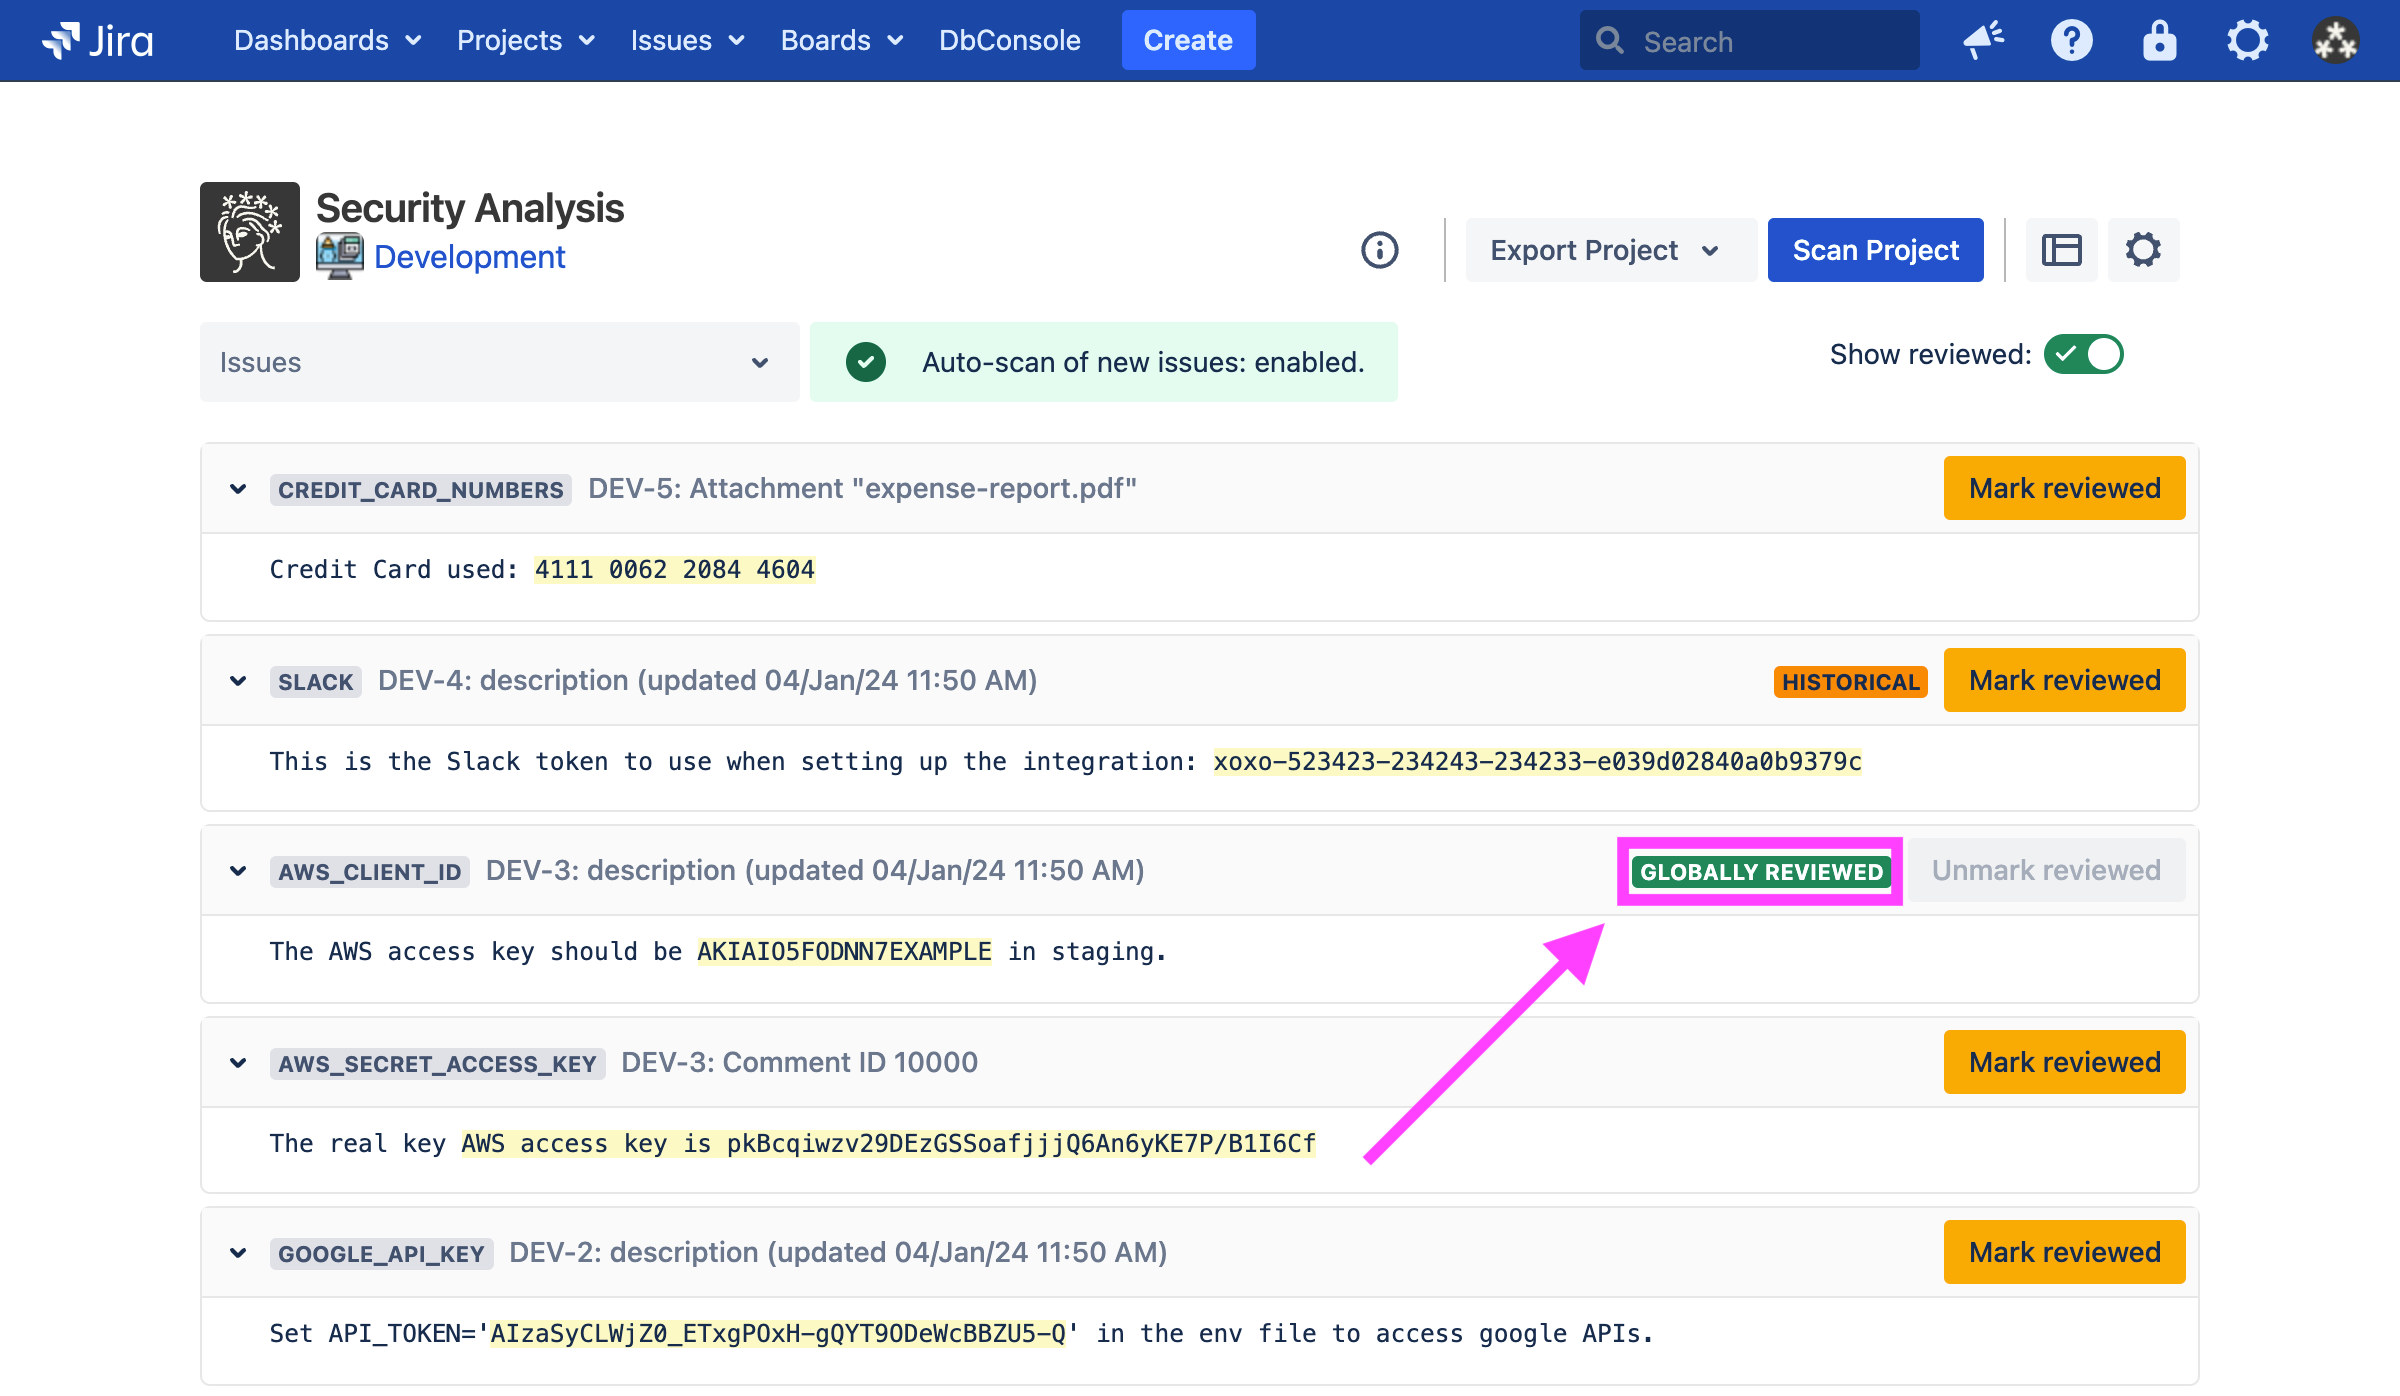The width and height of the screenshot is (2400, 1396).
Task: Open the Issues filter dropdown
Action: pos(498,362)
